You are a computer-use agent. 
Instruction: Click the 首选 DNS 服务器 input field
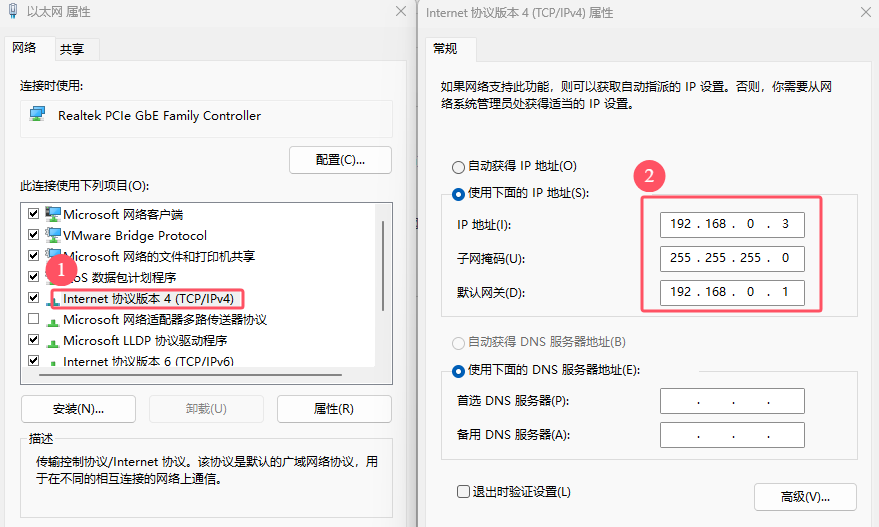[732, 401]
